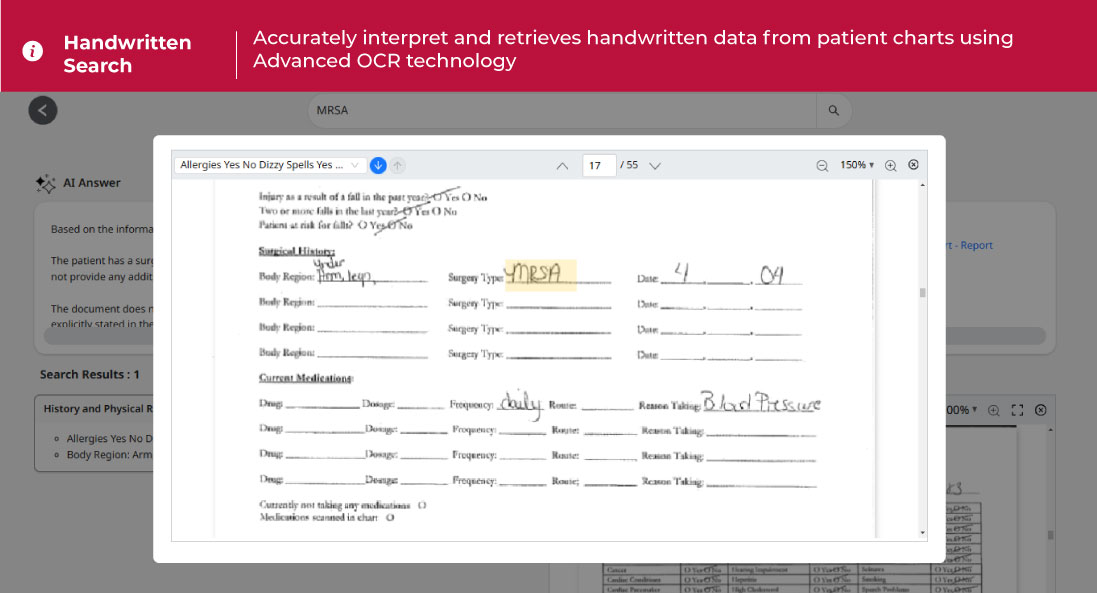
Task: Zoom out of the document viewer
Action: coord(822,166)
